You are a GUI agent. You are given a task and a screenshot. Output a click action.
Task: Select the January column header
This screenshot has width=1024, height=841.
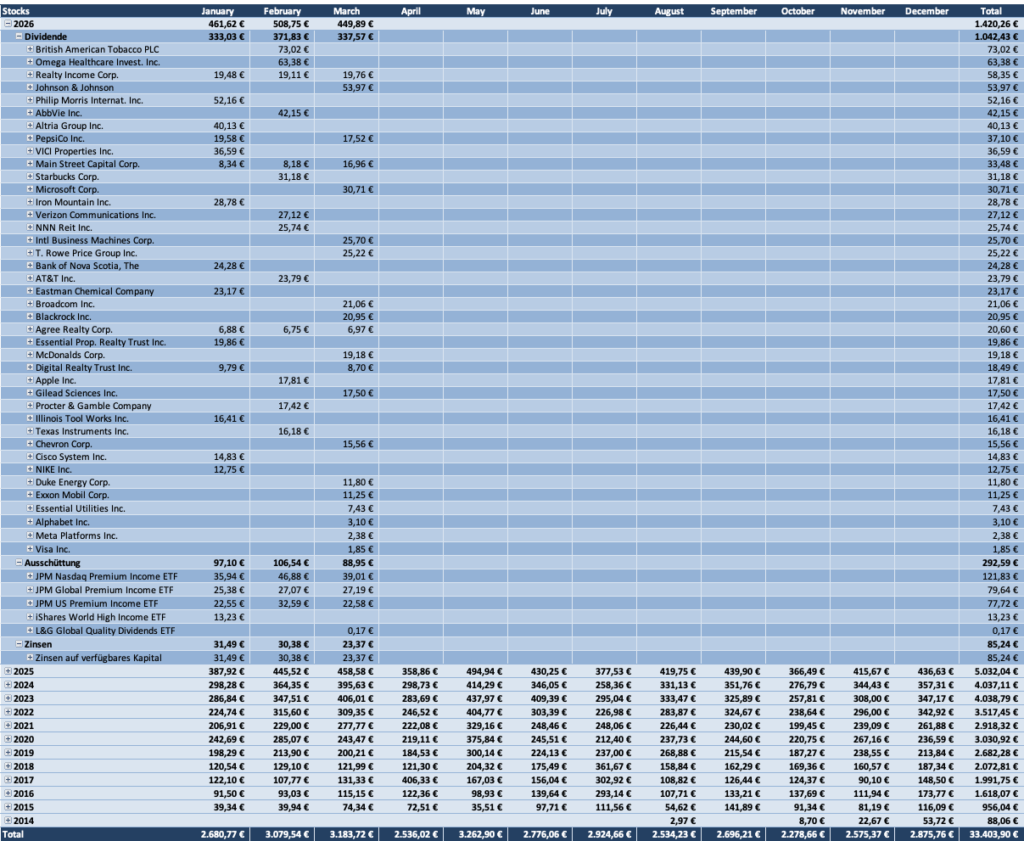[218, 11]
